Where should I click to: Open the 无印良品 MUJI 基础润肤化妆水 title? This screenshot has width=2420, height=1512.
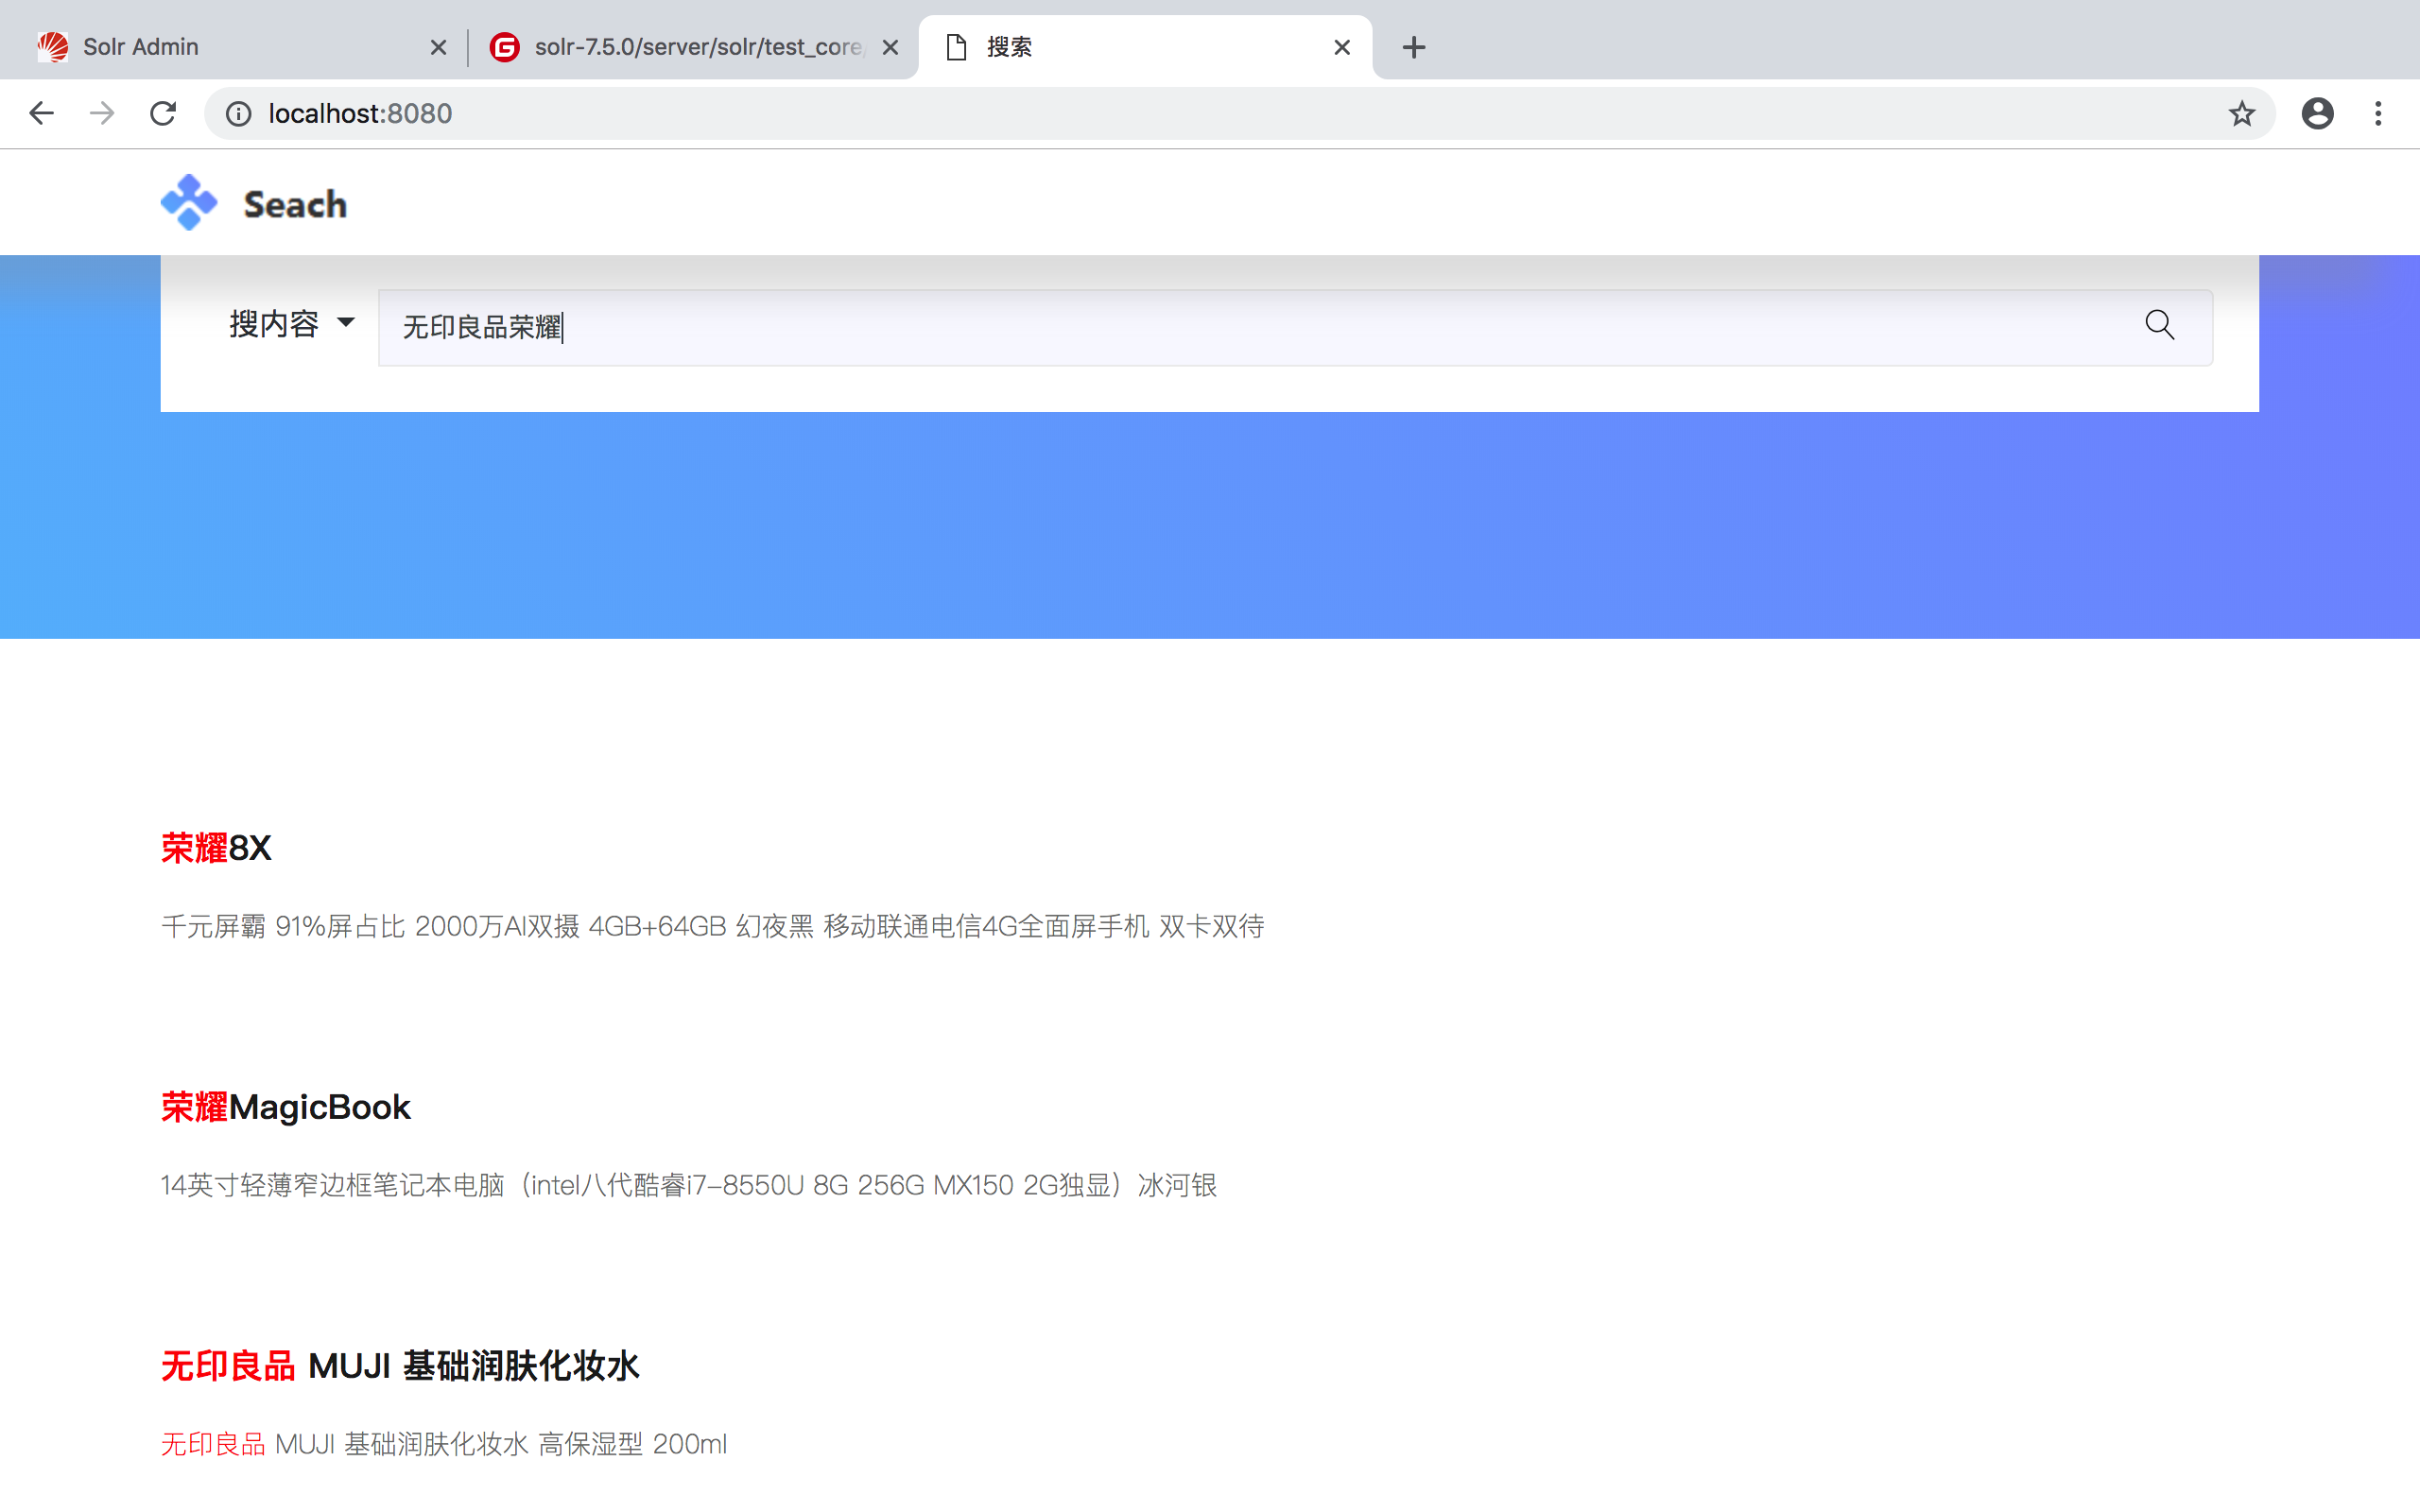pyautogui.click(x=400, y=1366)
